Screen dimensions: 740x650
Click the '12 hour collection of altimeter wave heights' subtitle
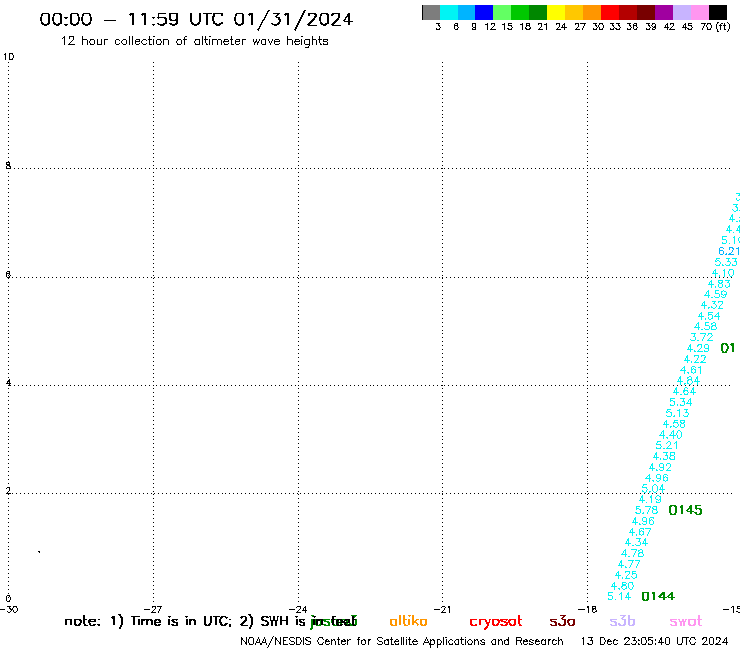pos(194,41)
